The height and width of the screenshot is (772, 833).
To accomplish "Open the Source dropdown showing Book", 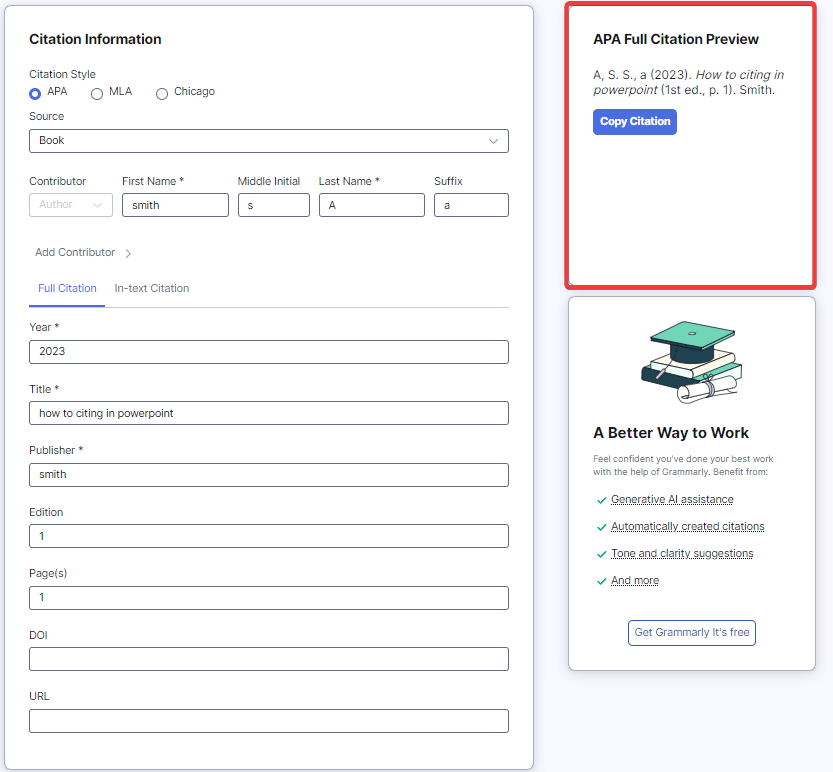I will [268, 141].
